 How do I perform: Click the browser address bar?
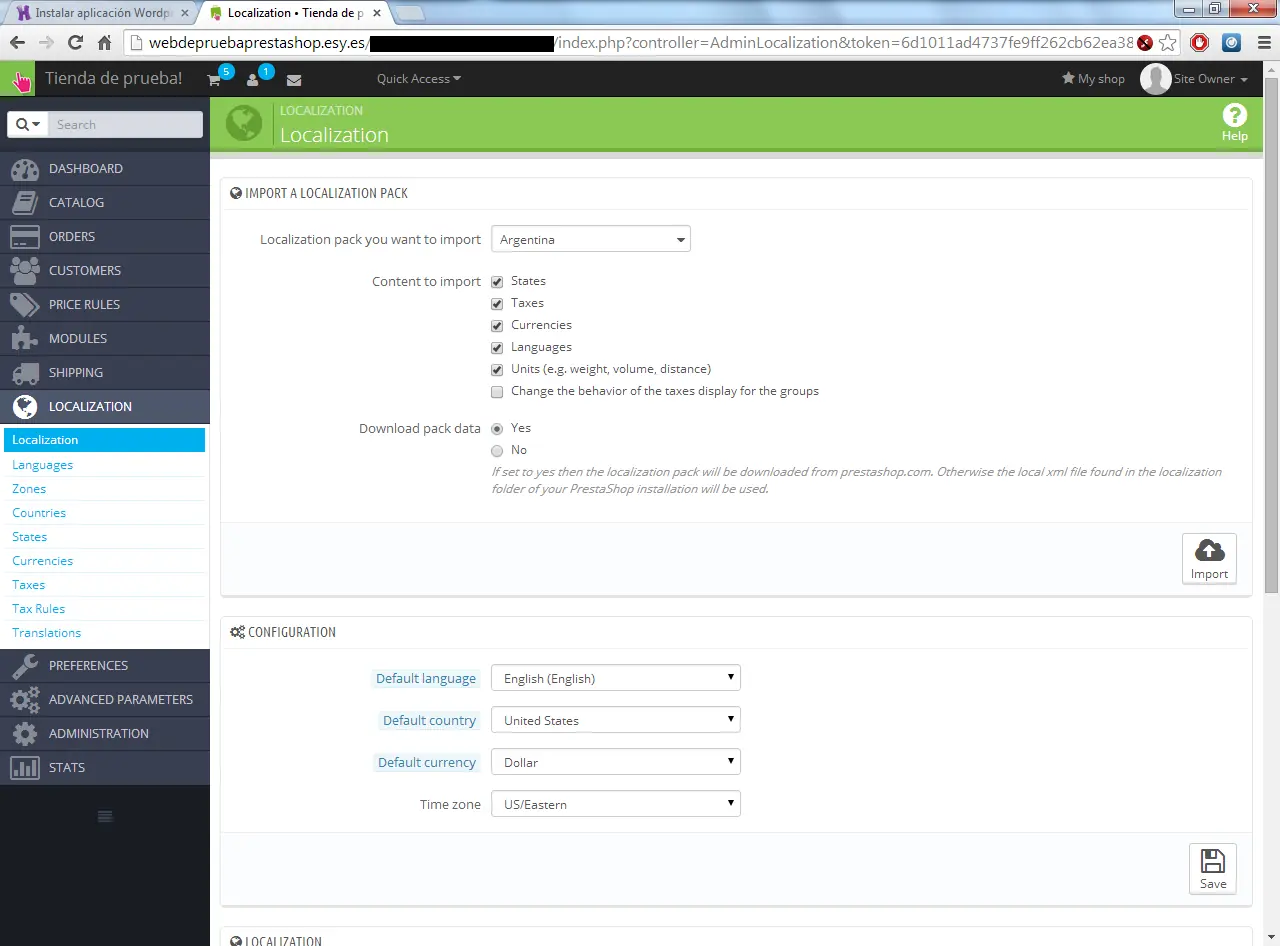point(641,43)
